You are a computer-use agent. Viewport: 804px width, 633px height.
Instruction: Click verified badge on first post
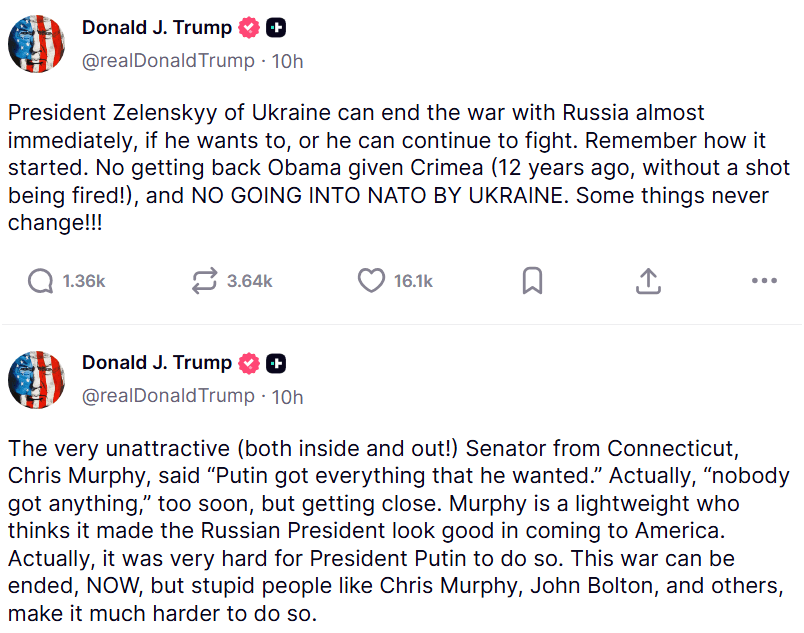coord(249,28)
